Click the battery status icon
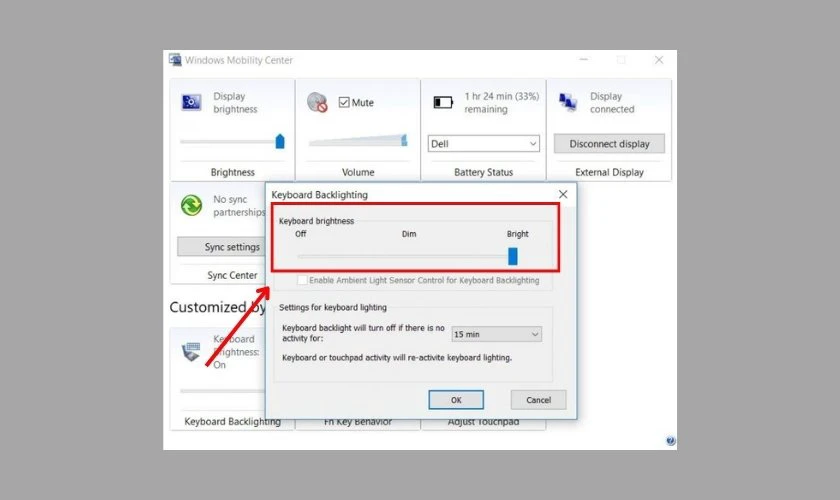Viewport: 840px width, 500px height. [443, 102]
